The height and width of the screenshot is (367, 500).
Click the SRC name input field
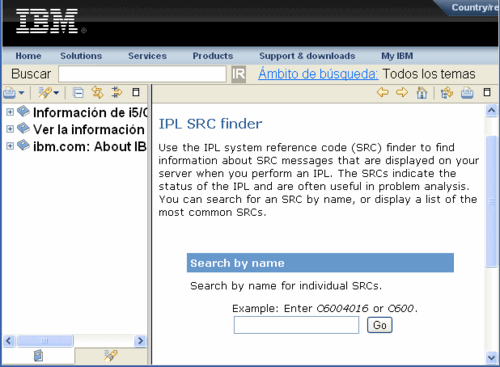pos(296,325)
